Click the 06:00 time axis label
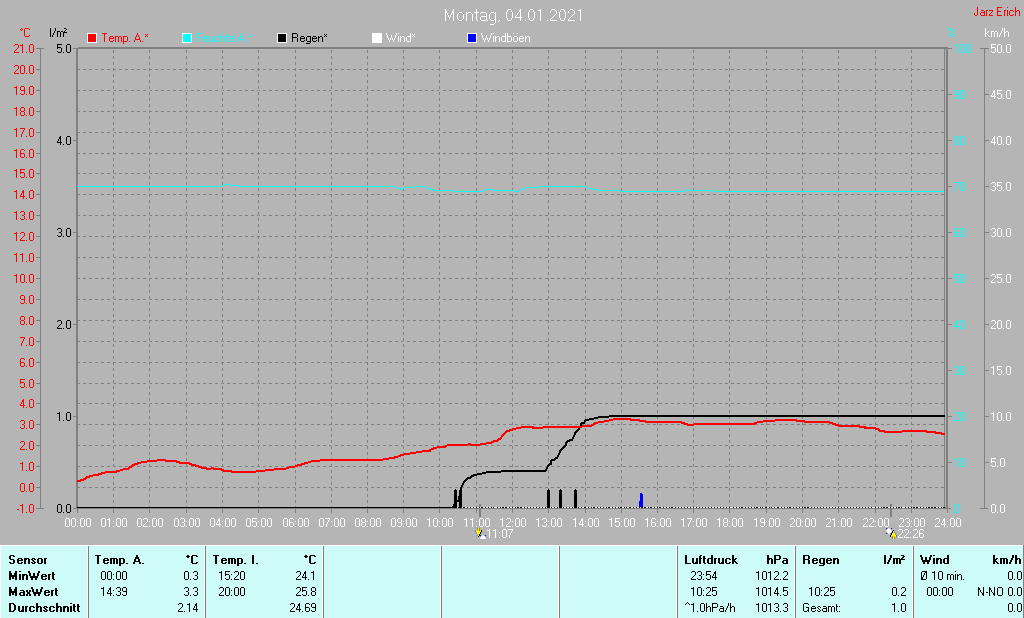The width and height of the screenshot is (1024, 618). pos(295,523)
